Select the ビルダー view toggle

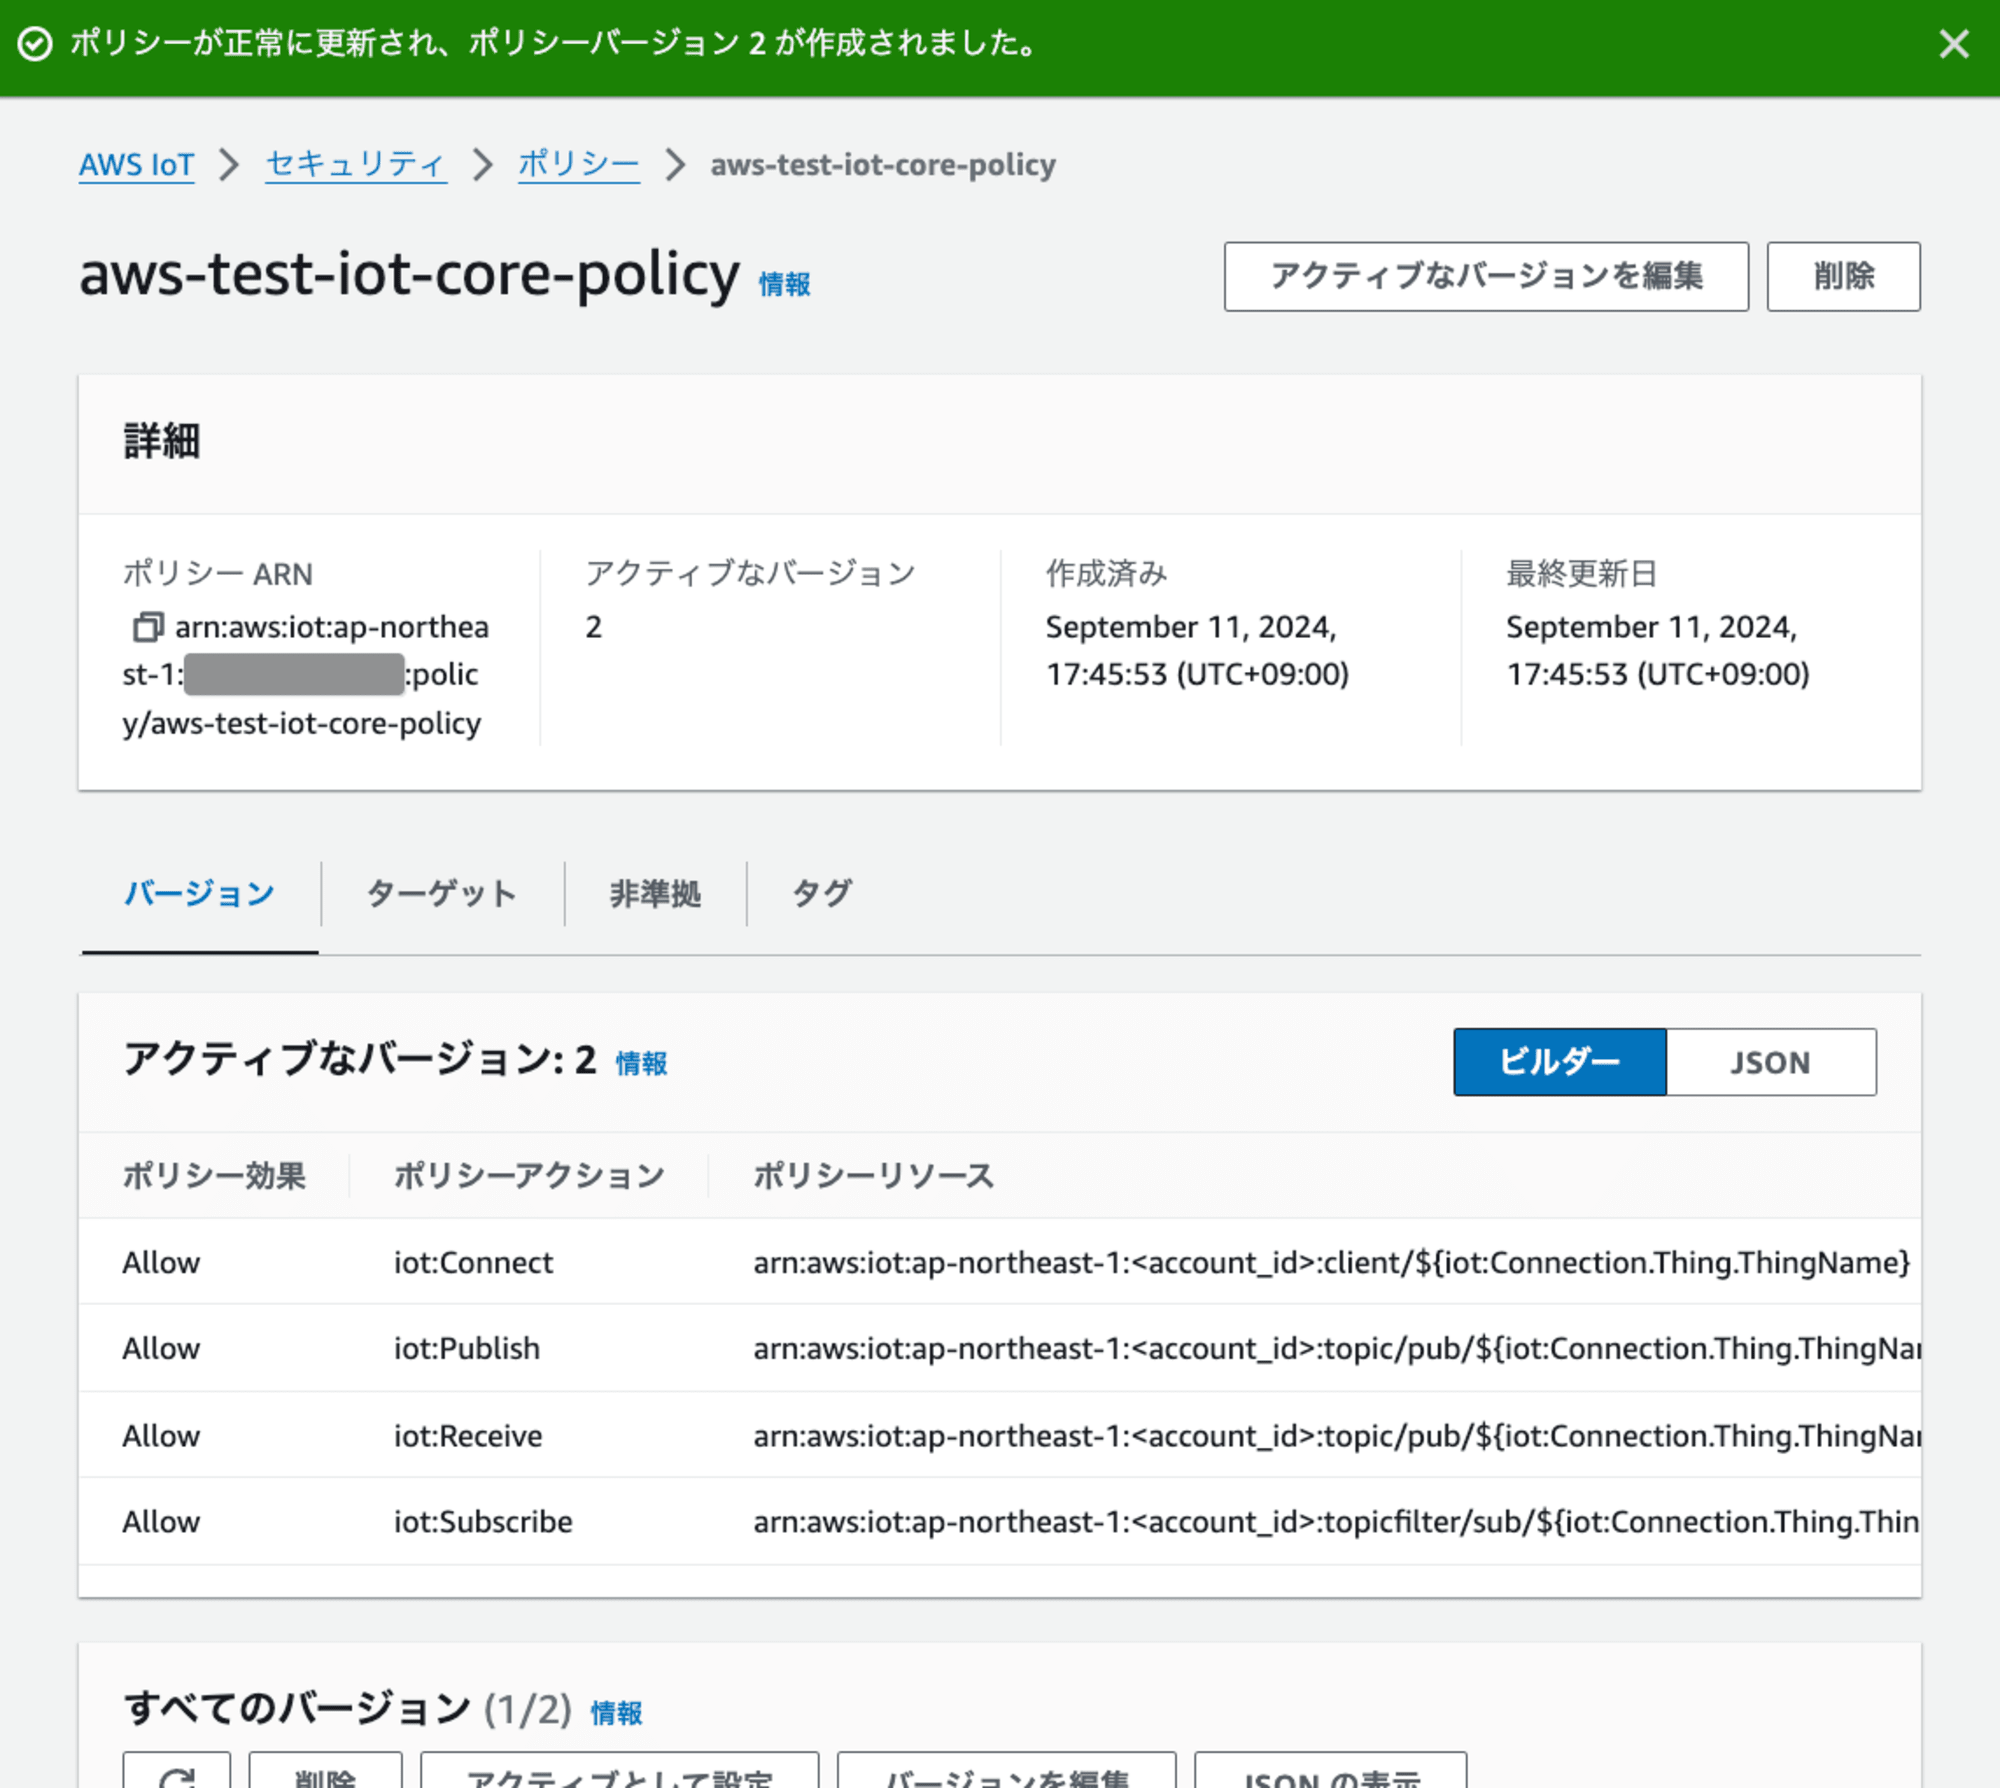click(x=1560, y=1062)
